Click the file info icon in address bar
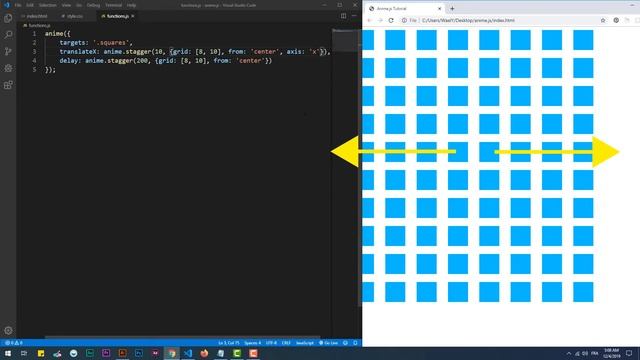 pyautogui.click(x=404, y=20)
